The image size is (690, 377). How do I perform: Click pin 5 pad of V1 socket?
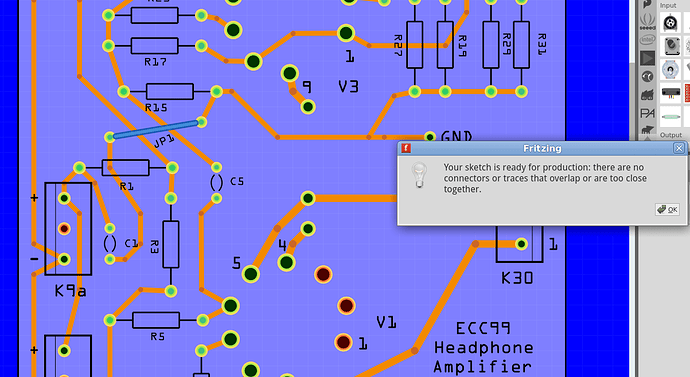251,274
